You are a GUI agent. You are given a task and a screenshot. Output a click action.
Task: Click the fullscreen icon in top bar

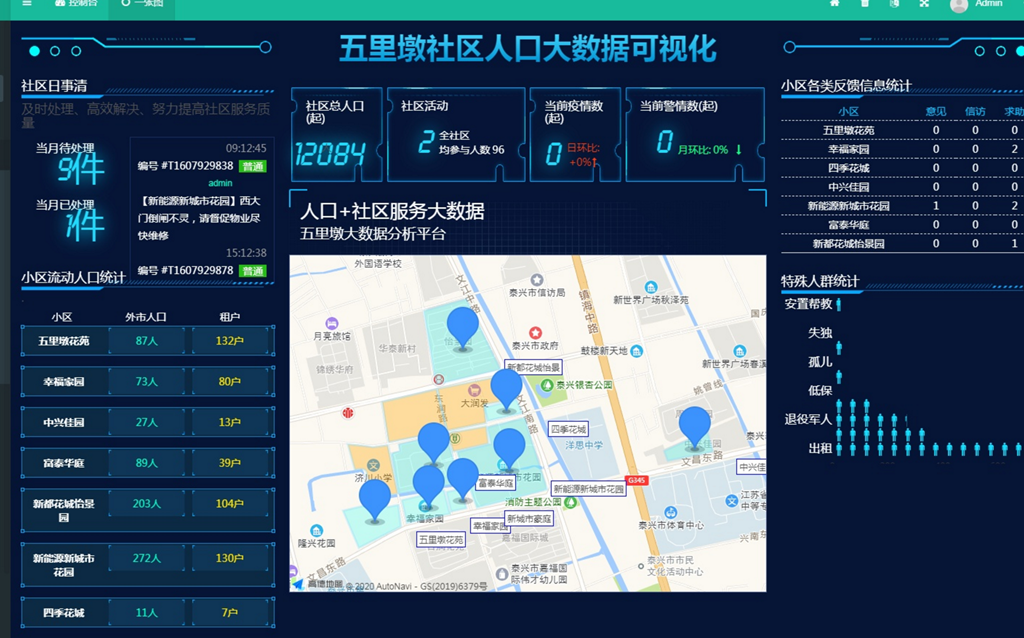pos(925,3)
